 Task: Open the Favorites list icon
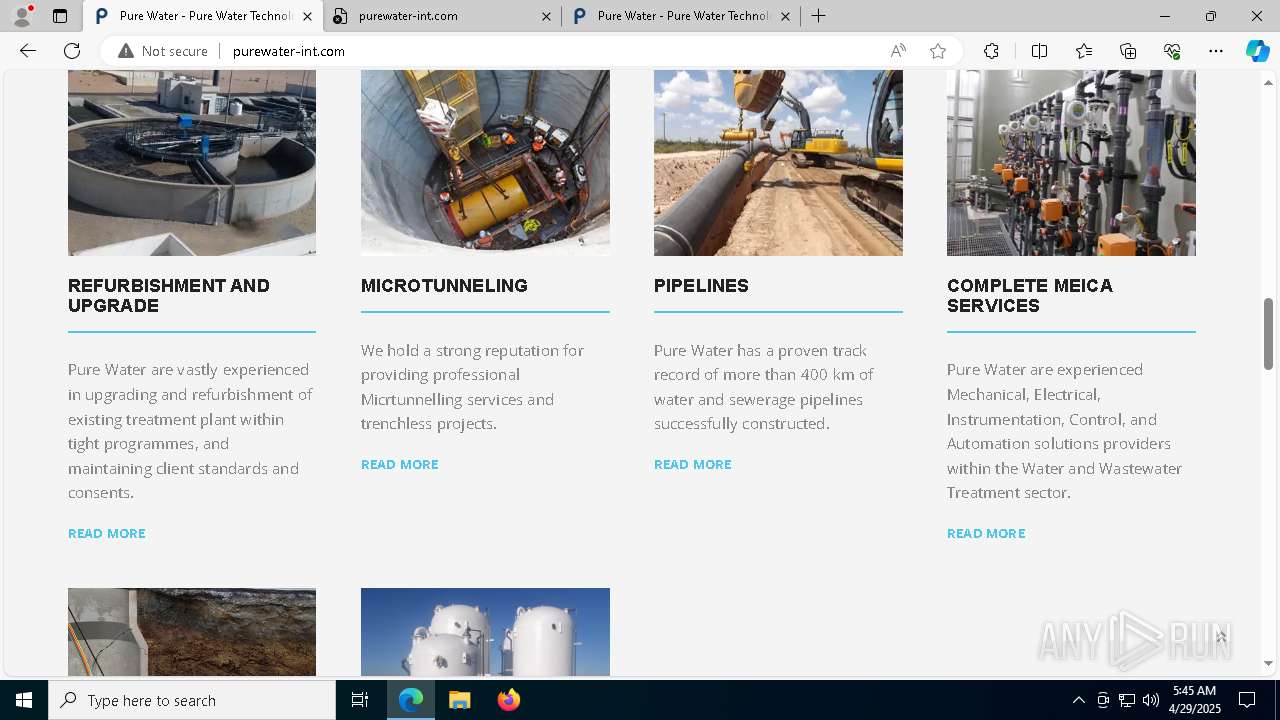pyautogui.click(x=1084, y=51)
